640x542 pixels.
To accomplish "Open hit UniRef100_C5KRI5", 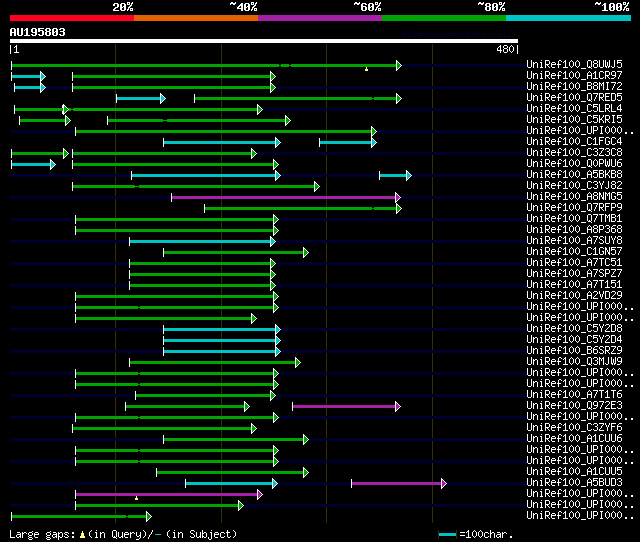I will tap(574, 119).
